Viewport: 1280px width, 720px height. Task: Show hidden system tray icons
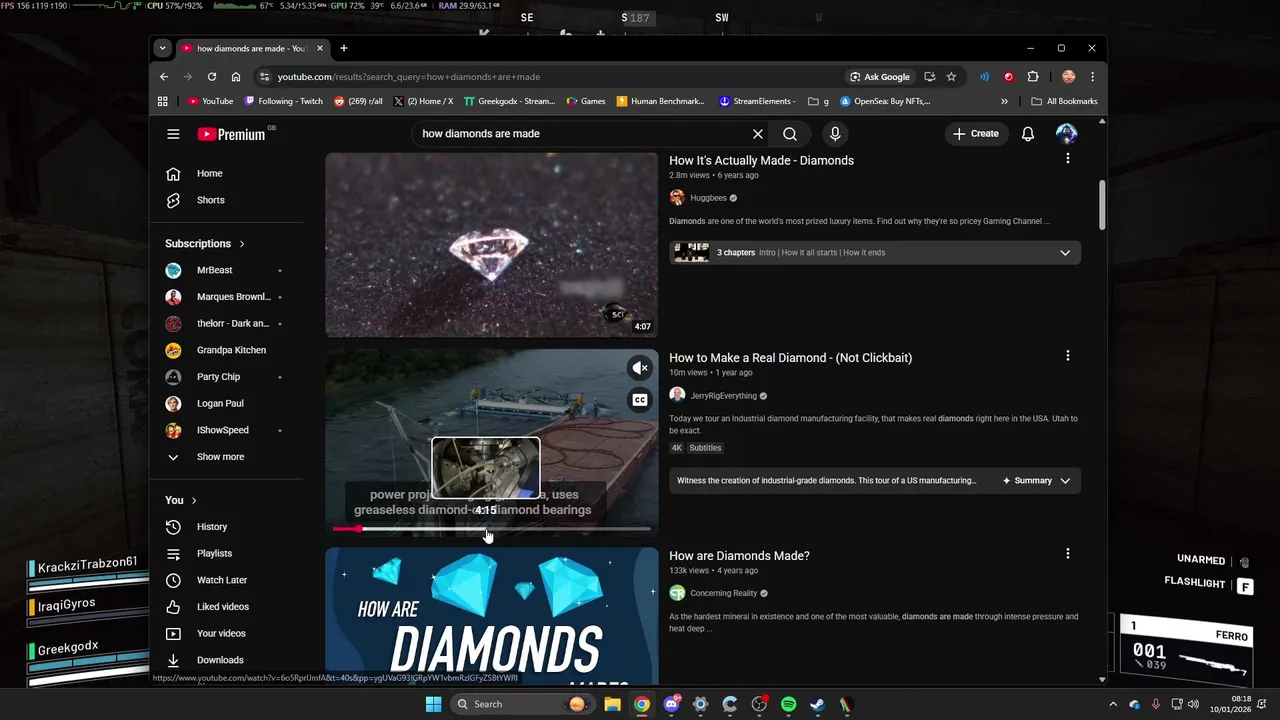[x=1115, y=704]
